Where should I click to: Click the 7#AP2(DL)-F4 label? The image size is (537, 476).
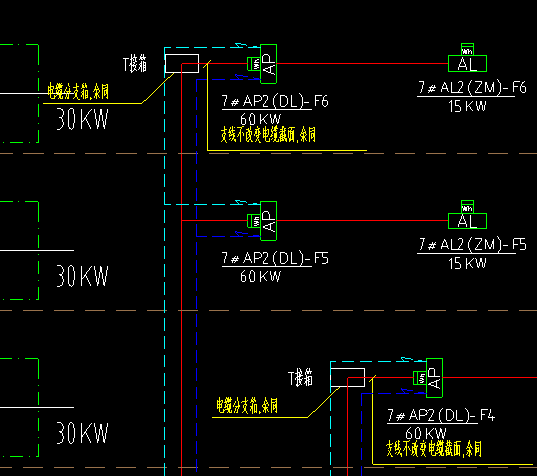coord(441,415)
